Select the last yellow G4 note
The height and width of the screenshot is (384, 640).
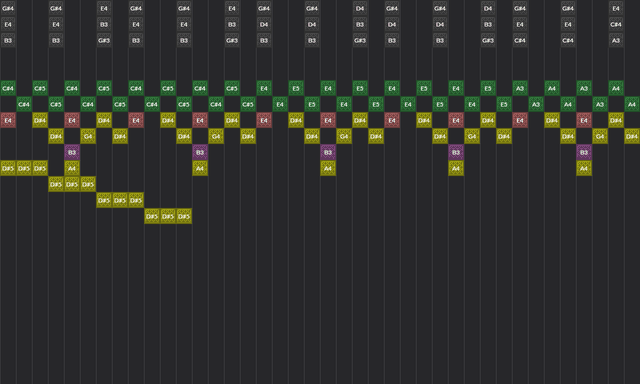pyautogui.click(x=600, y=136)
